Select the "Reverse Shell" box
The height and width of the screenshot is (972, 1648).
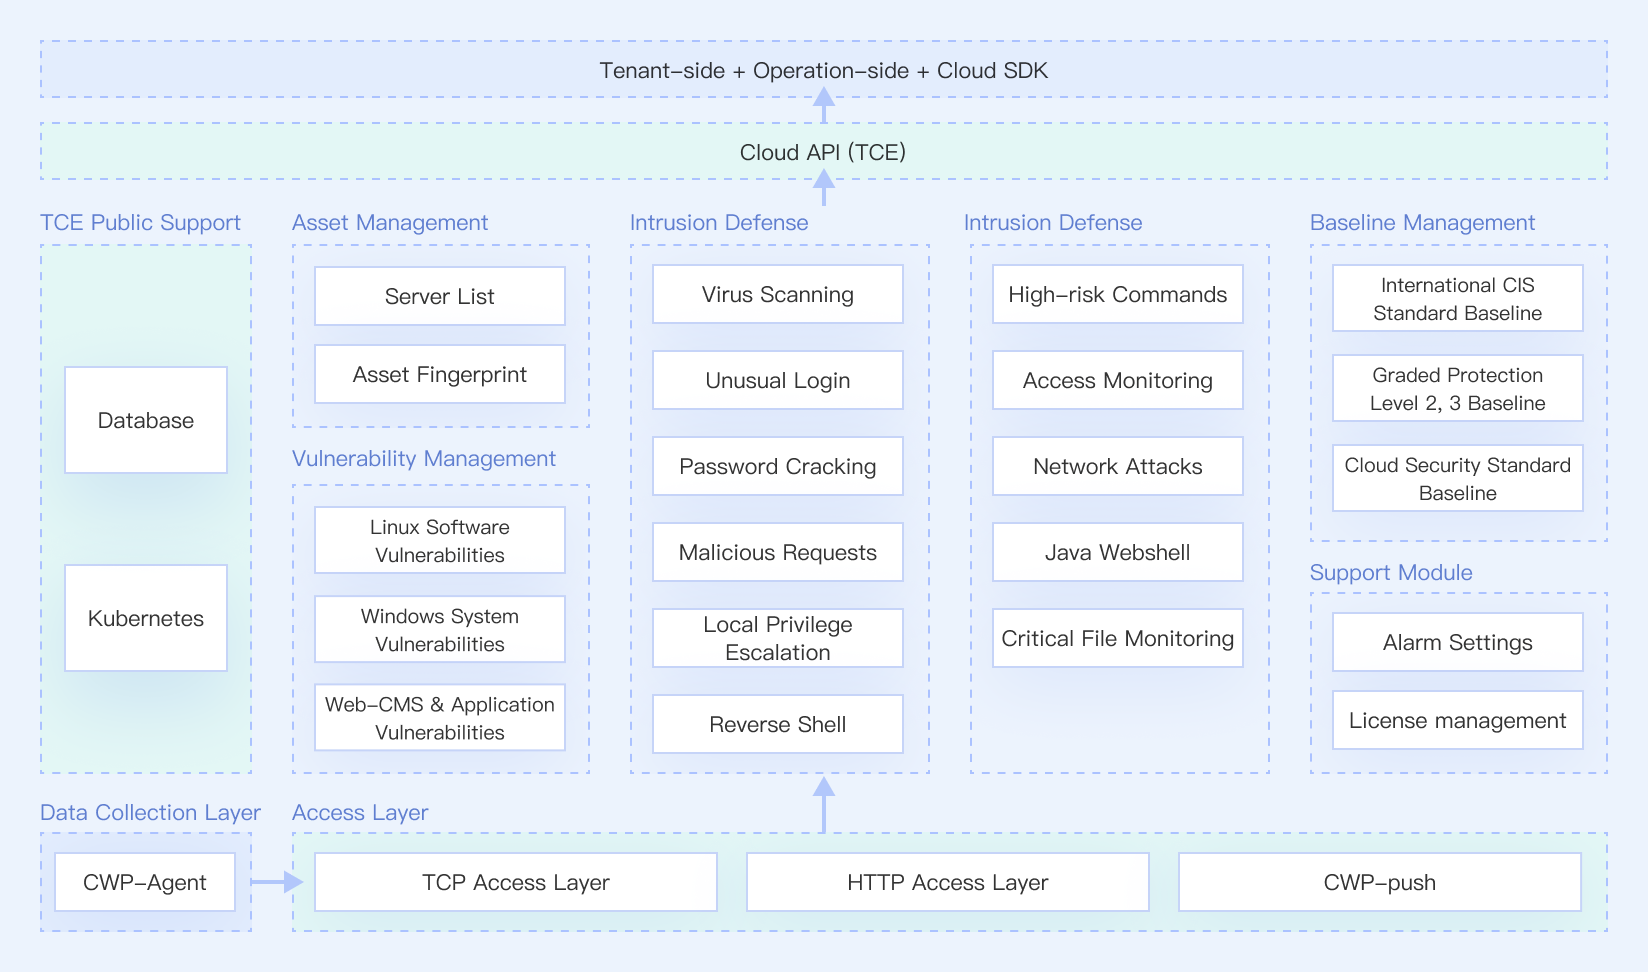(778, 724)
